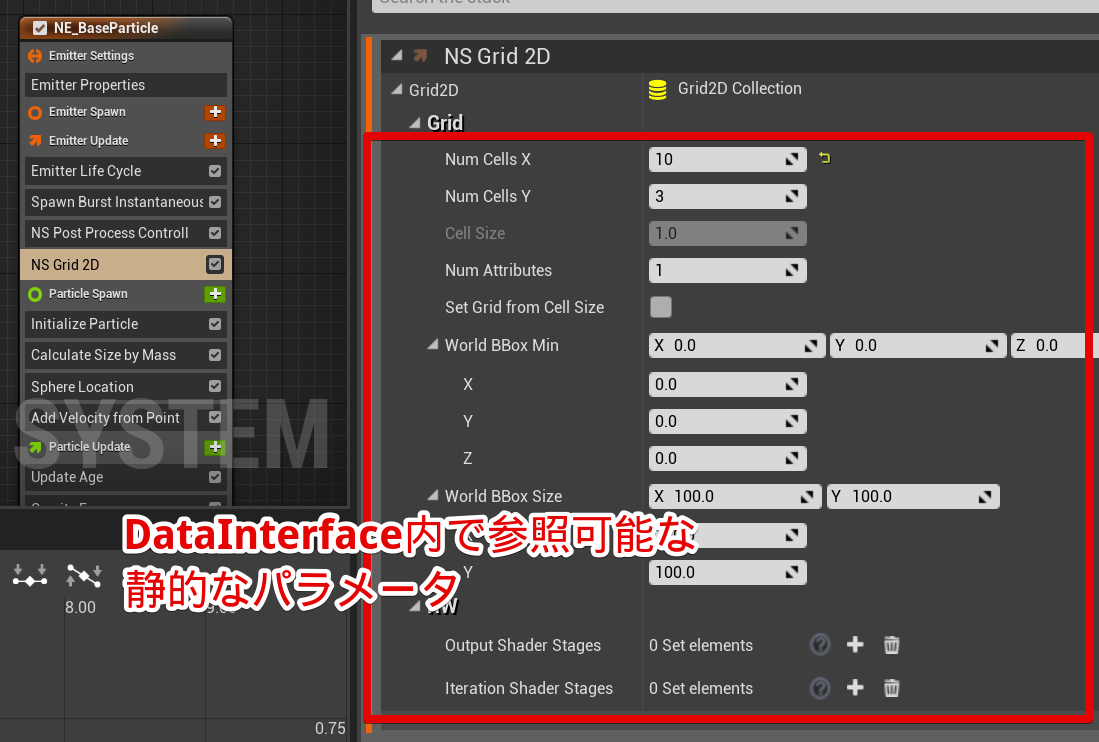The height and width of the screenshot is (742, 1099).
Task: Add module to Emitter Update with plus button
Action: pos(215,141)
